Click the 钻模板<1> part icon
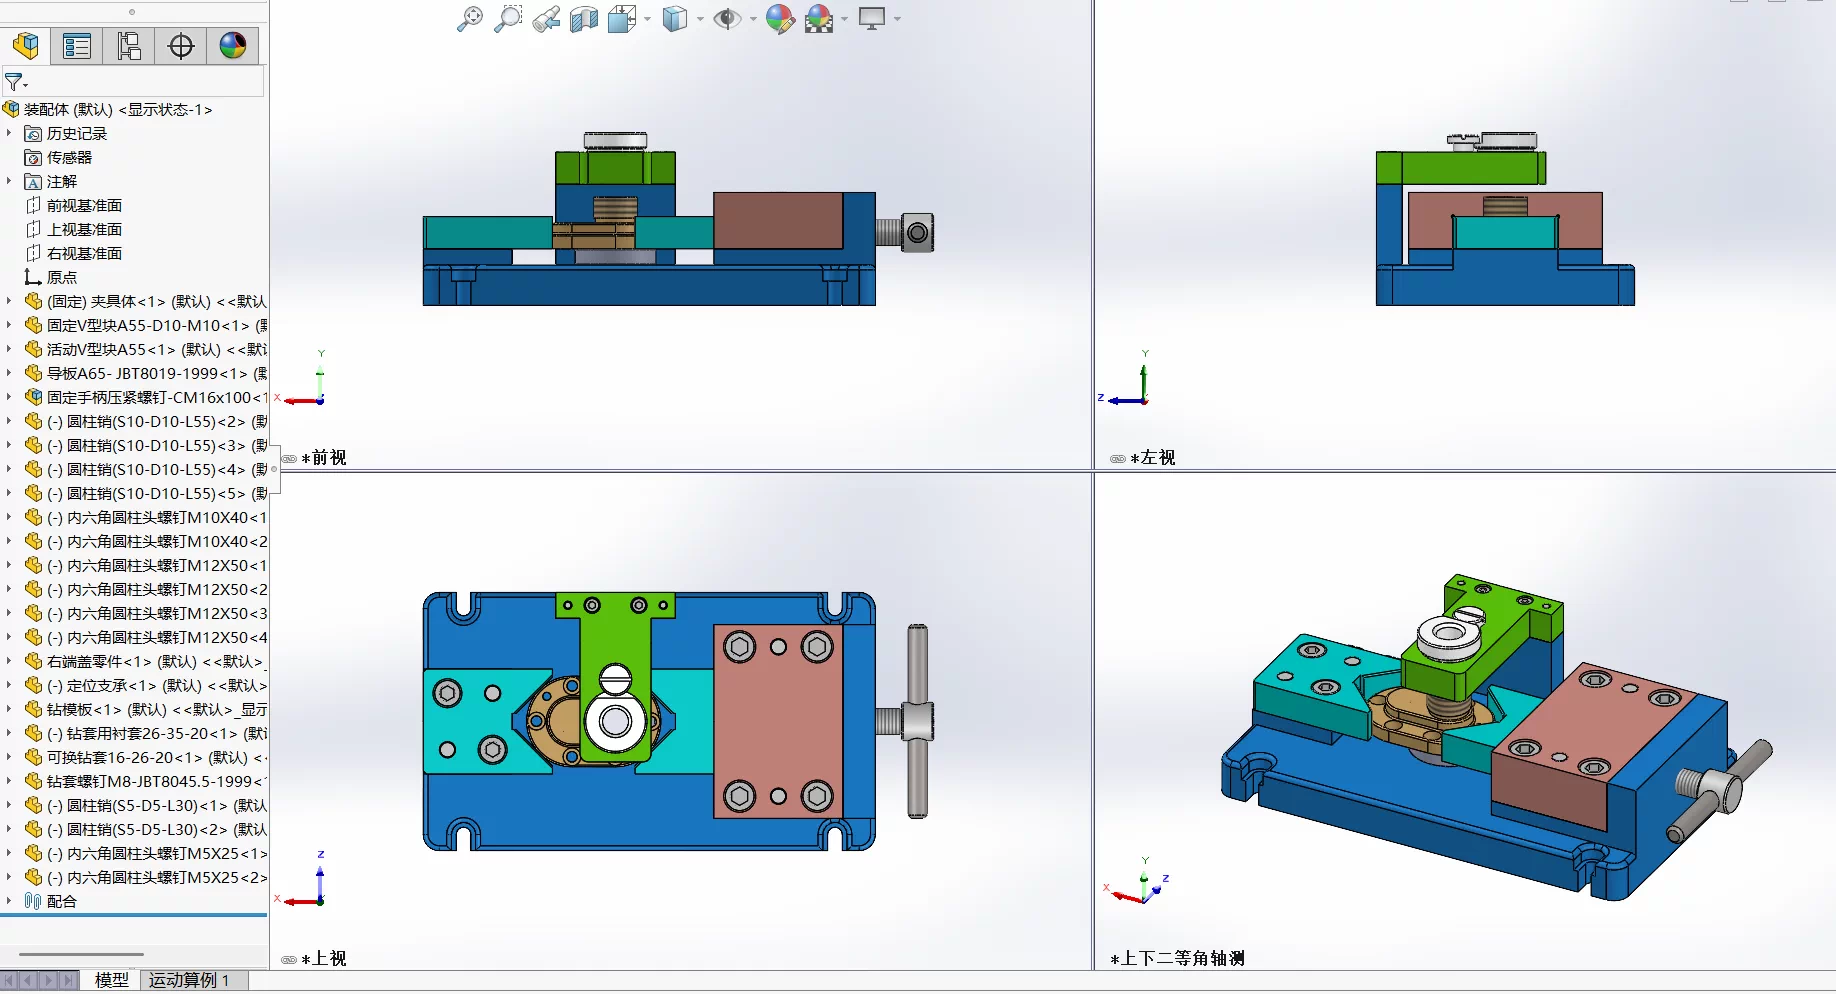 pyautogui.click(x=33, y=709)
